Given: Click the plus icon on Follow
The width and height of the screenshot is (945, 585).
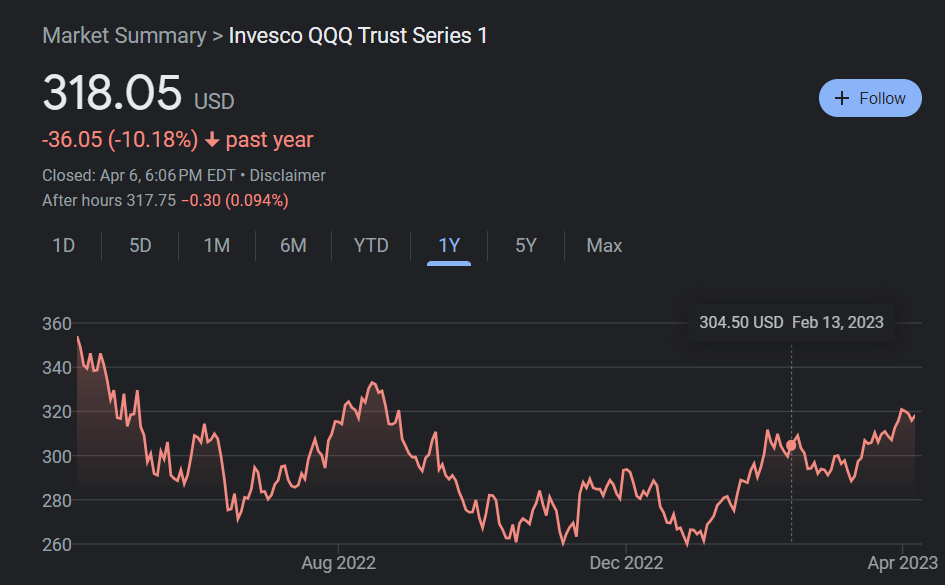Looking at the screenshot, I should click(x=842, y=98).
